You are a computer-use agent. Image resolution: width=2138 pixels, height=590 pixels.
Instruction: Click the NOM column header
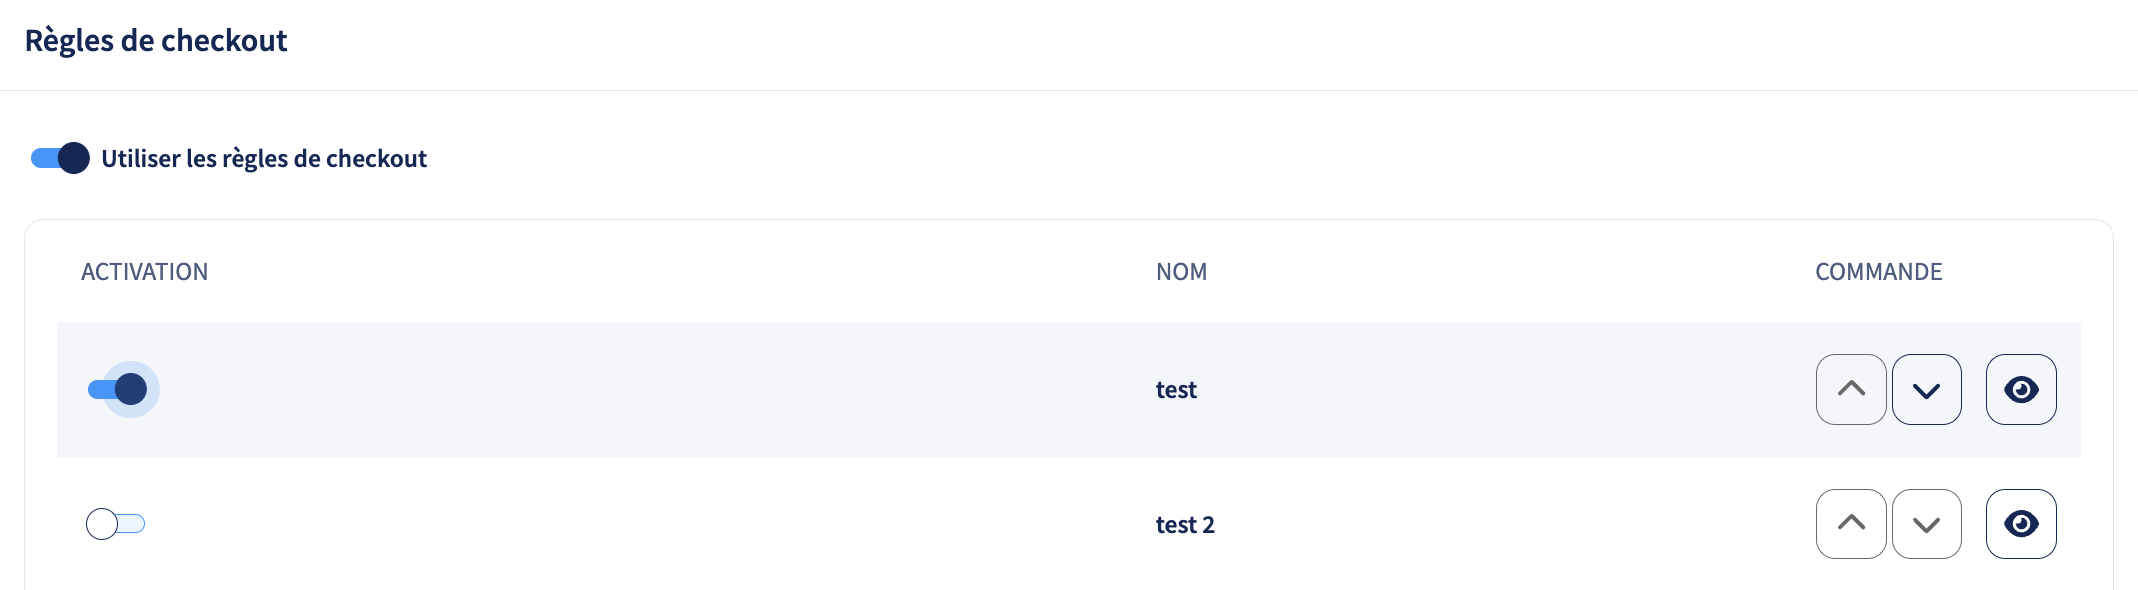pos(1181,272)
